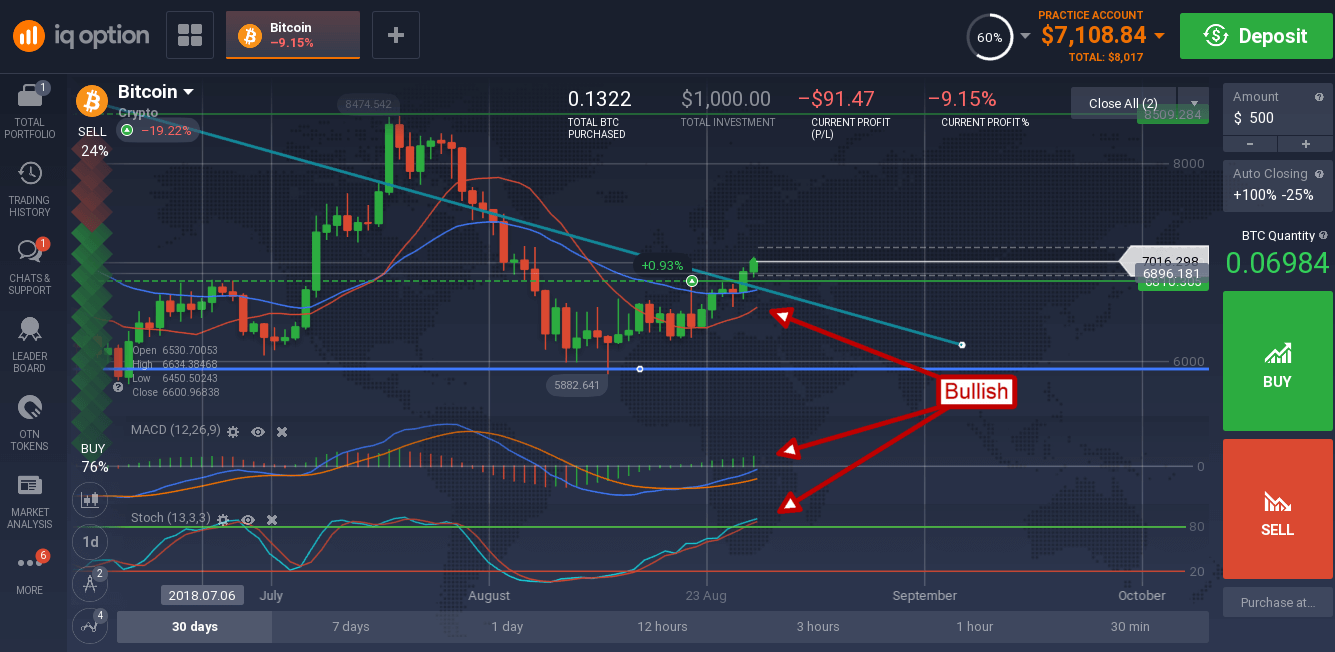Image resolution: width=1335 pixels, height=652 pixels.
Task: Click the green Deposit button
Action: [x=1255, y=36]
